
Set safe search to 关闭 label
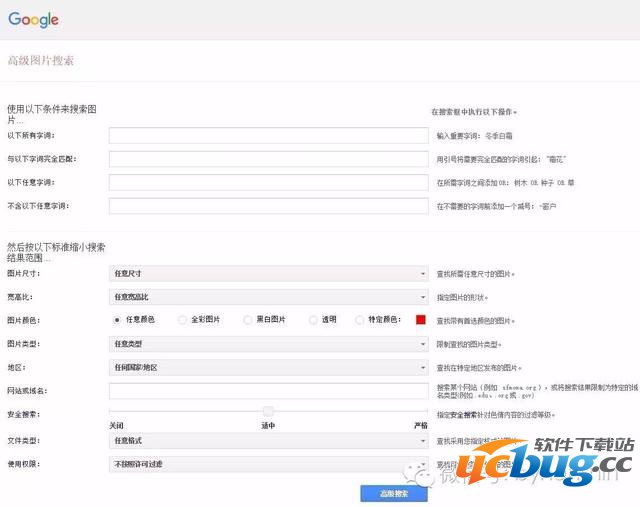pos(116,425)
